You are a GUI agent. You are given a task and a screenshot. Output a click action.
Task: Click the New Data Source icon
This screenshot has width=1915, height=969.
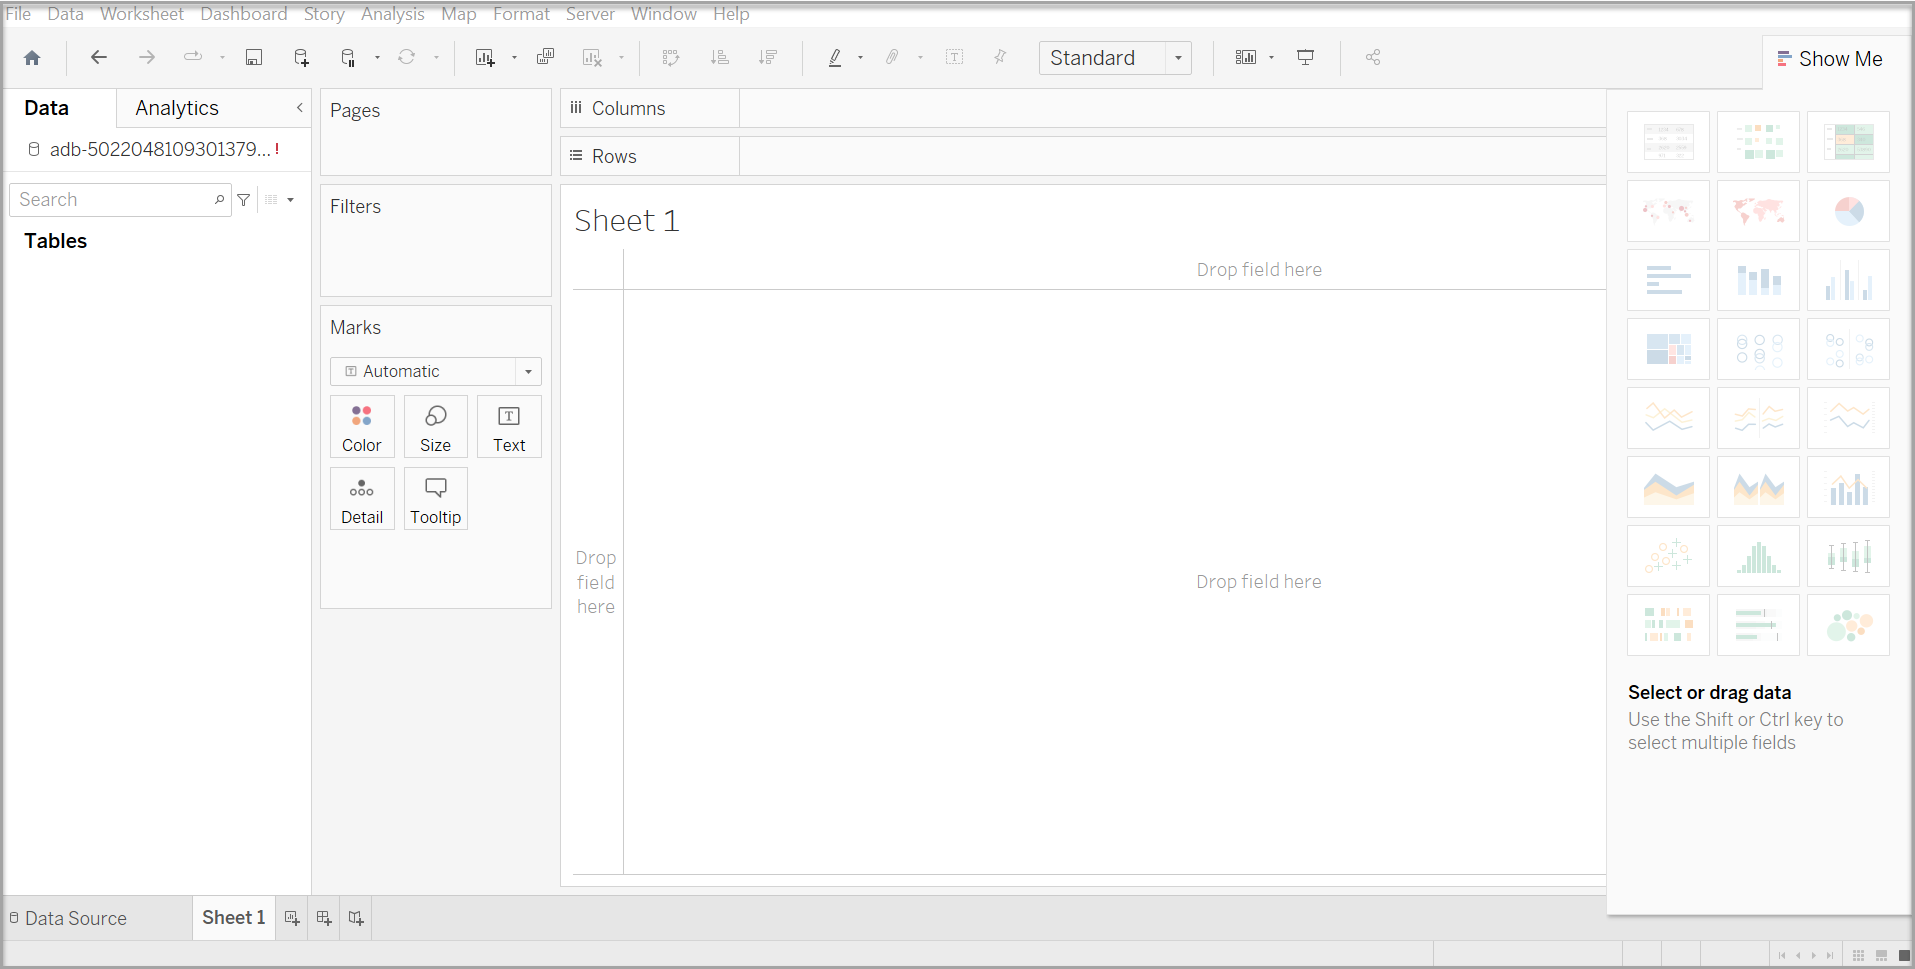(301, 58)
